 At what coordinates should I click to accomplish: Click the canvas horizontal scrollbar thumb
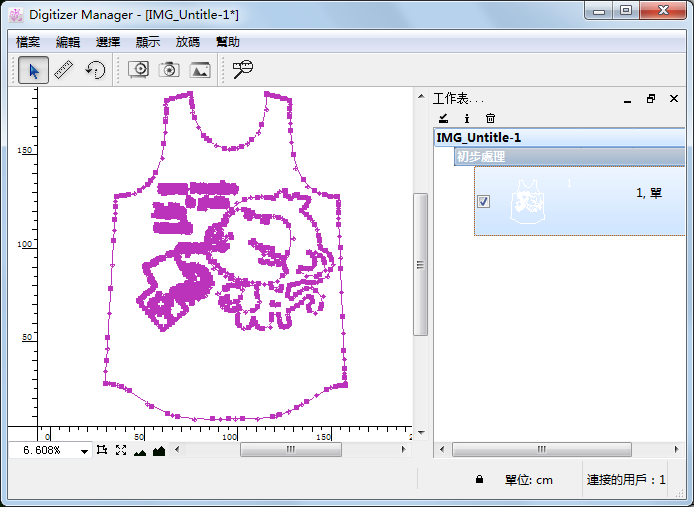click(291, 449)
